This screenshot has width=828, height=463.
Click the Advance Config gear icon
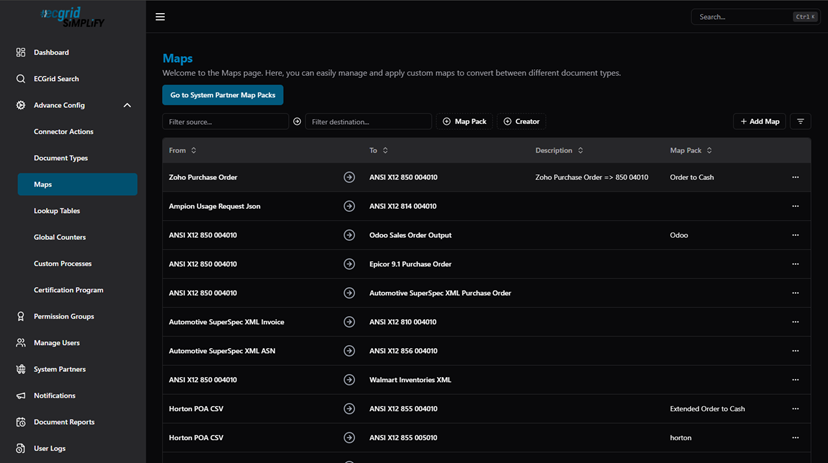pyautogui.click(x=21, y=105)
